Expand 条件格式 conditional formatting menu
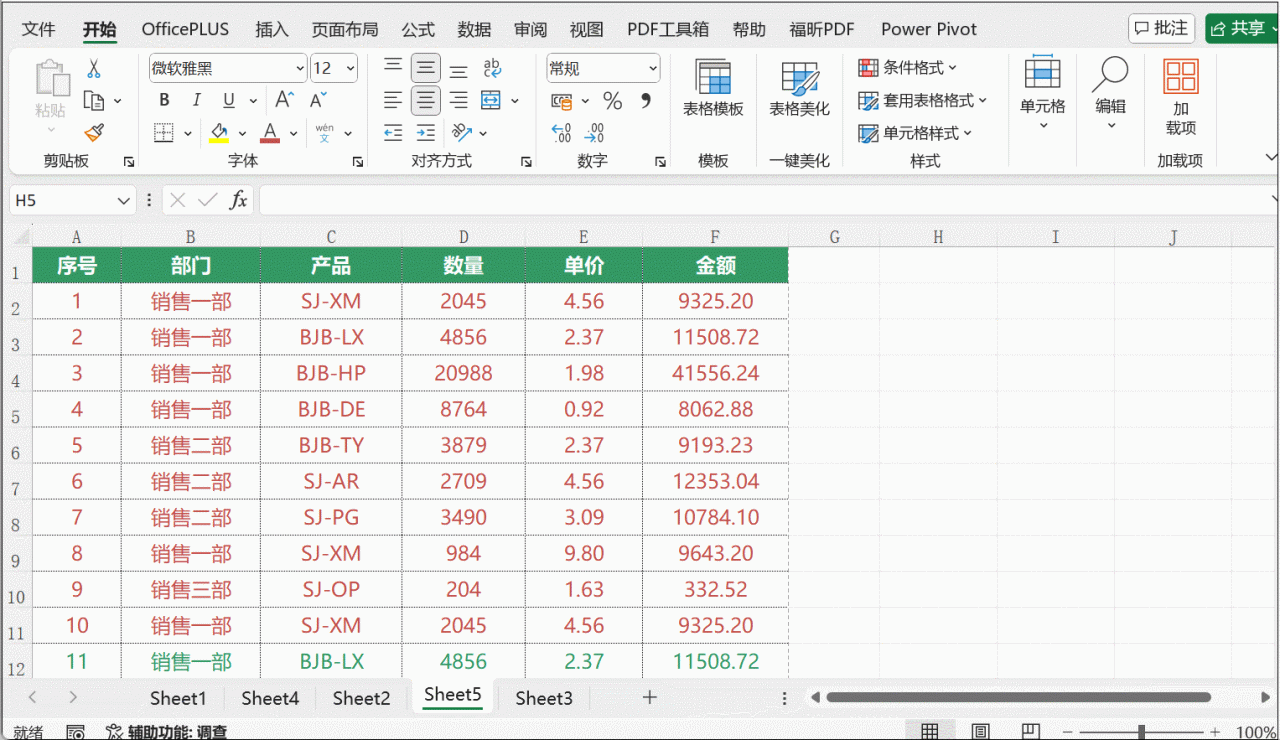 [x=908, y=67]
